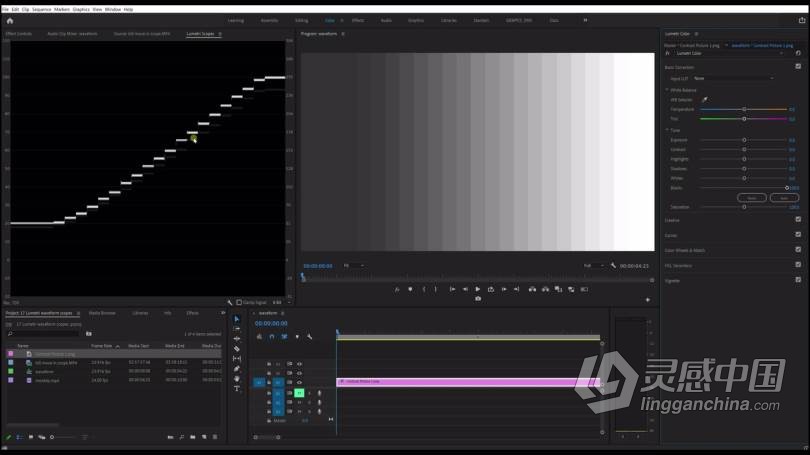Click the Saturation slider handle
This screenshot has height=455, width=810.
pos(744,207)
